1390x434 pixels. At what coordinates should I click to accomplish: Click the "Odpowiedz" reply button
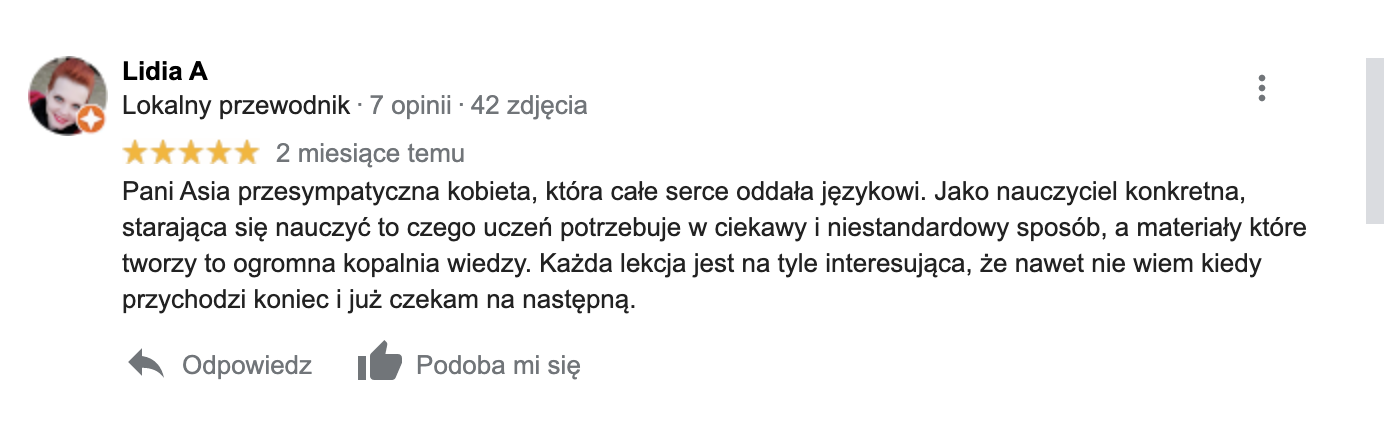246,365
